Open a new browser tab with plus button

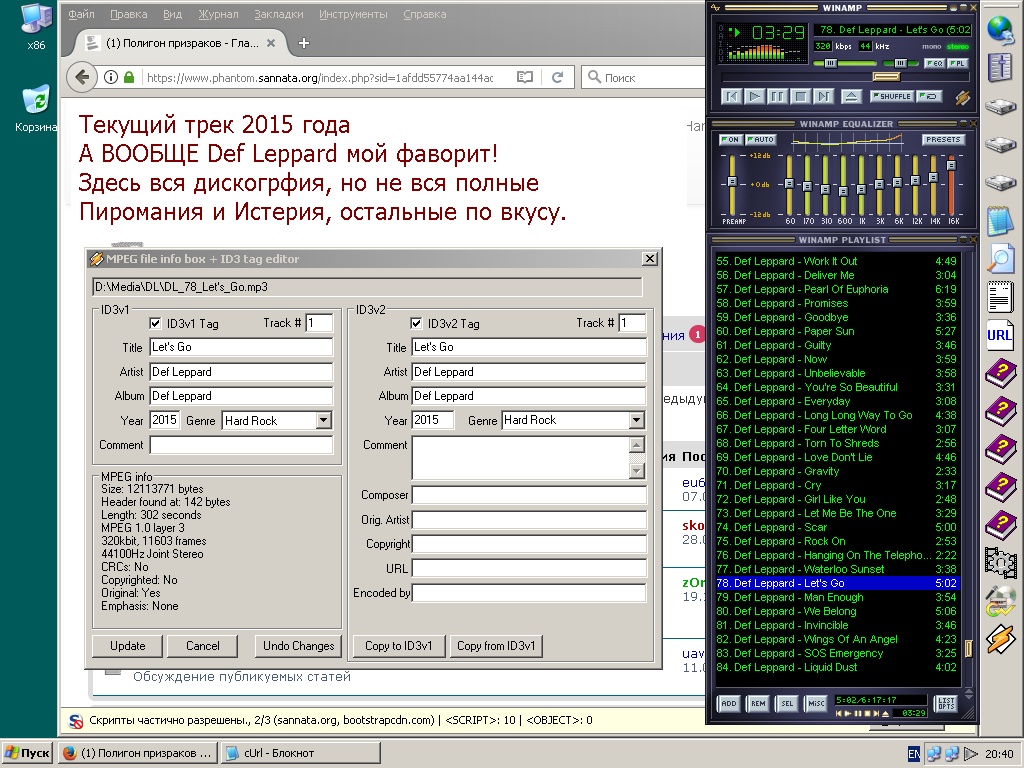(304, 43)
